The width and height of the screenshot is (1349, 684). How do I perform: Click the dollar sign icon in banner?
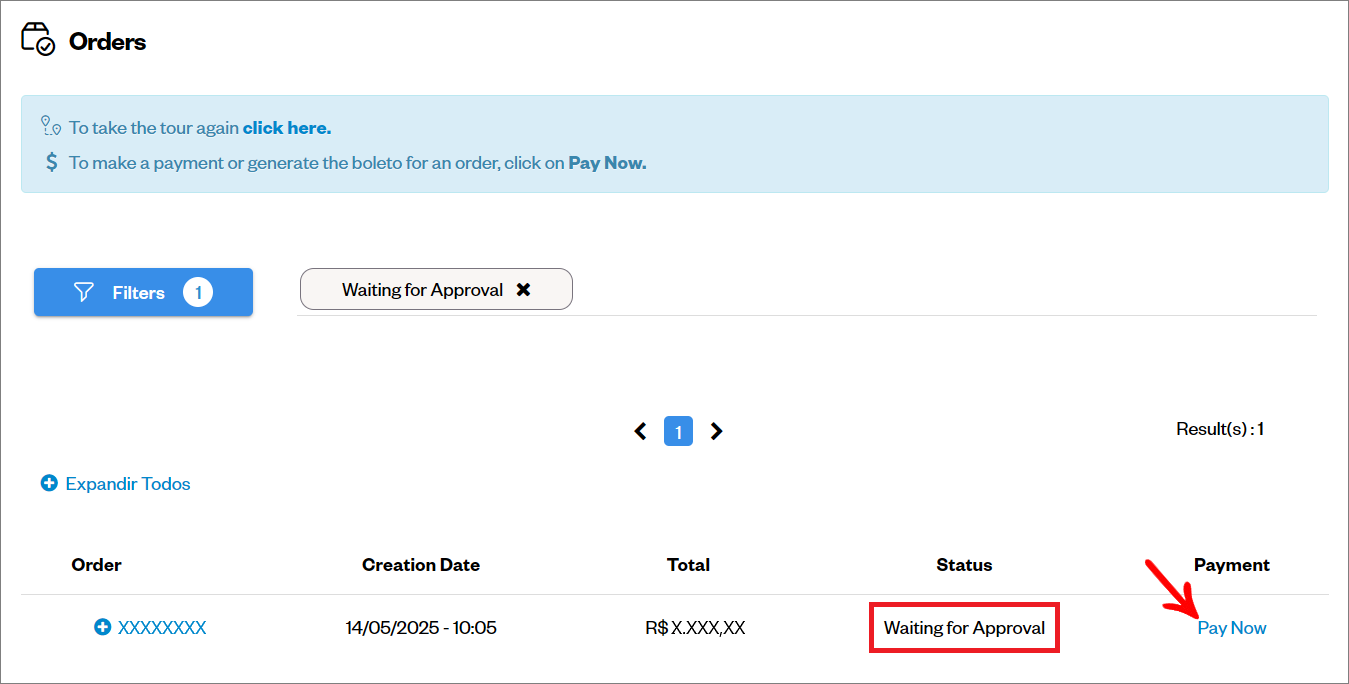pos(52,161)
